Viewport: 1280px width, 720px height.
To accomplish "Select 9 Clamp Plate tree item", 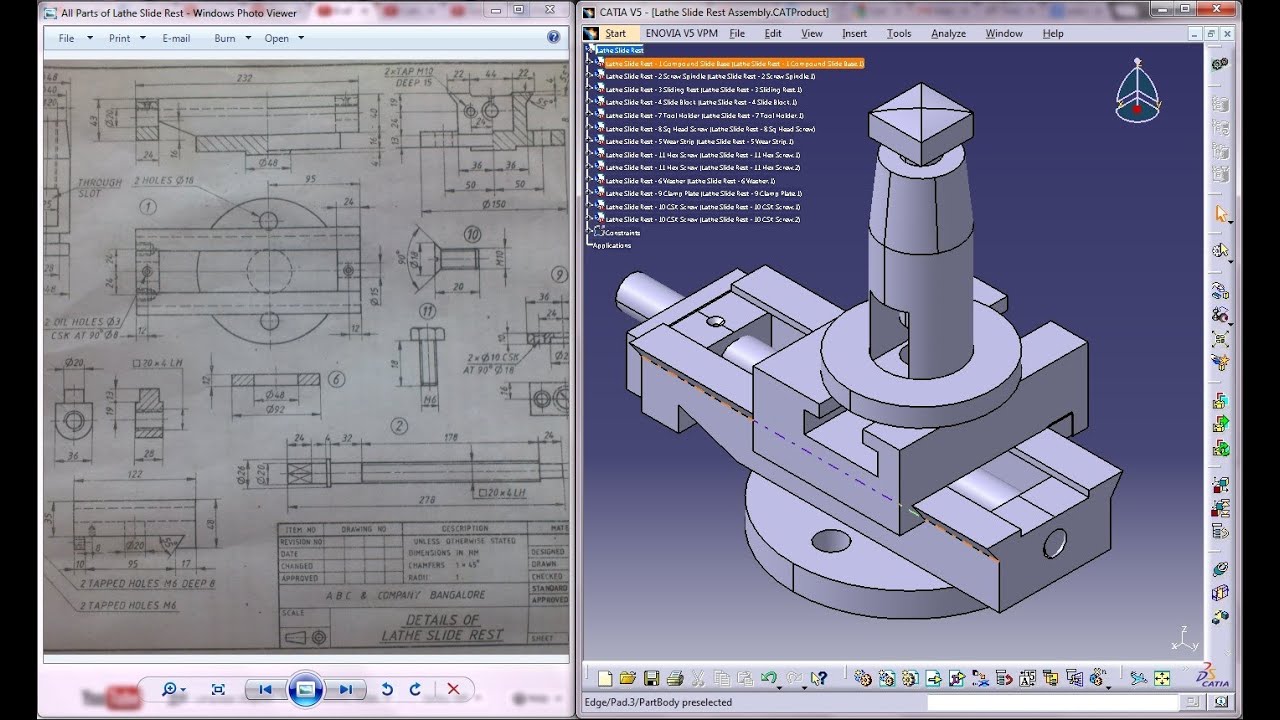I will coord(703,193).
